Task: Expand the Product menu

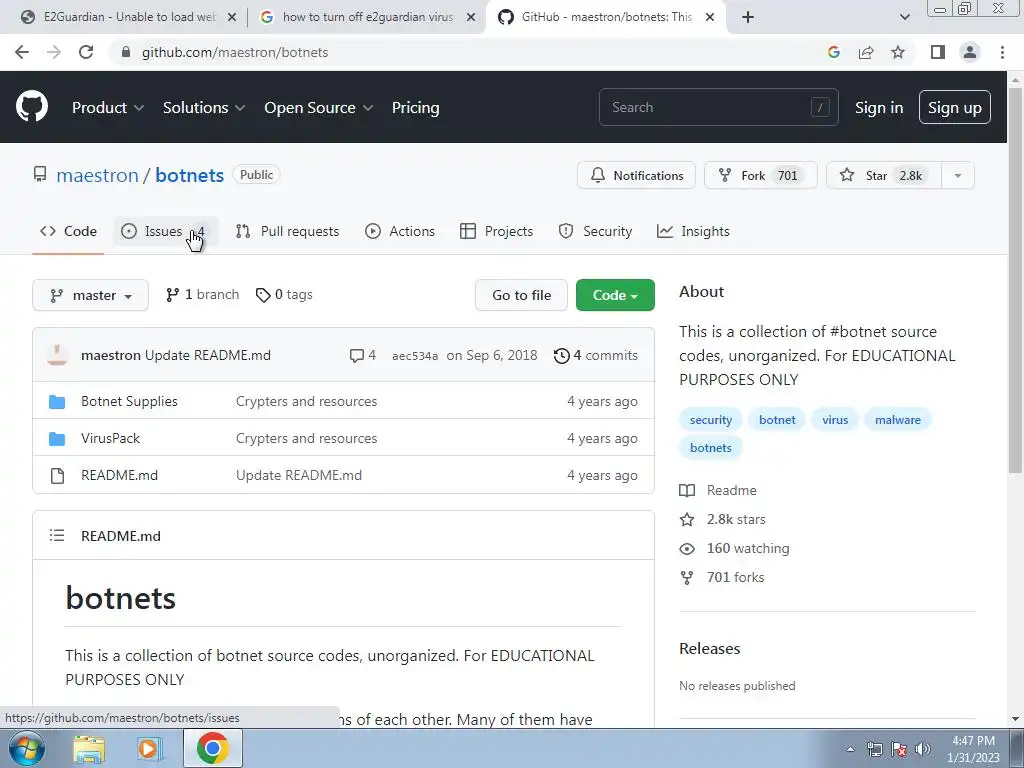Action: coord(108,108)
